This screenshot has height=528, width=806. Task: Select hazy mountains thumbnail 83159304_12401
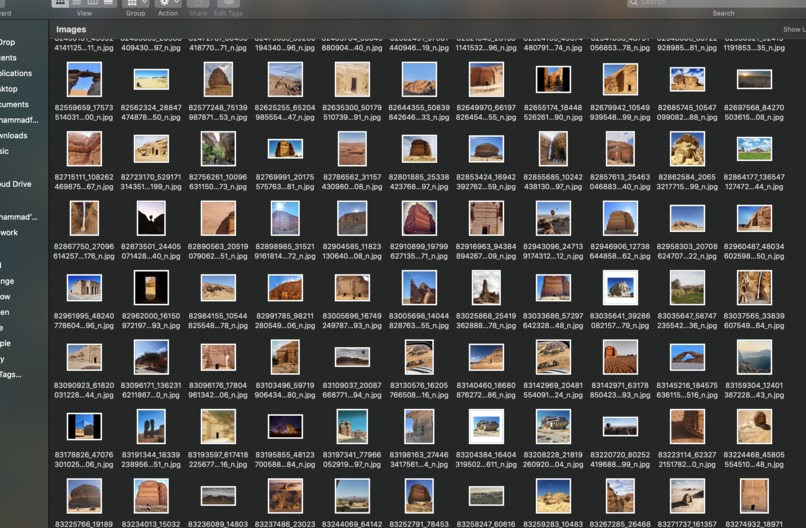[x=754, y=357]
